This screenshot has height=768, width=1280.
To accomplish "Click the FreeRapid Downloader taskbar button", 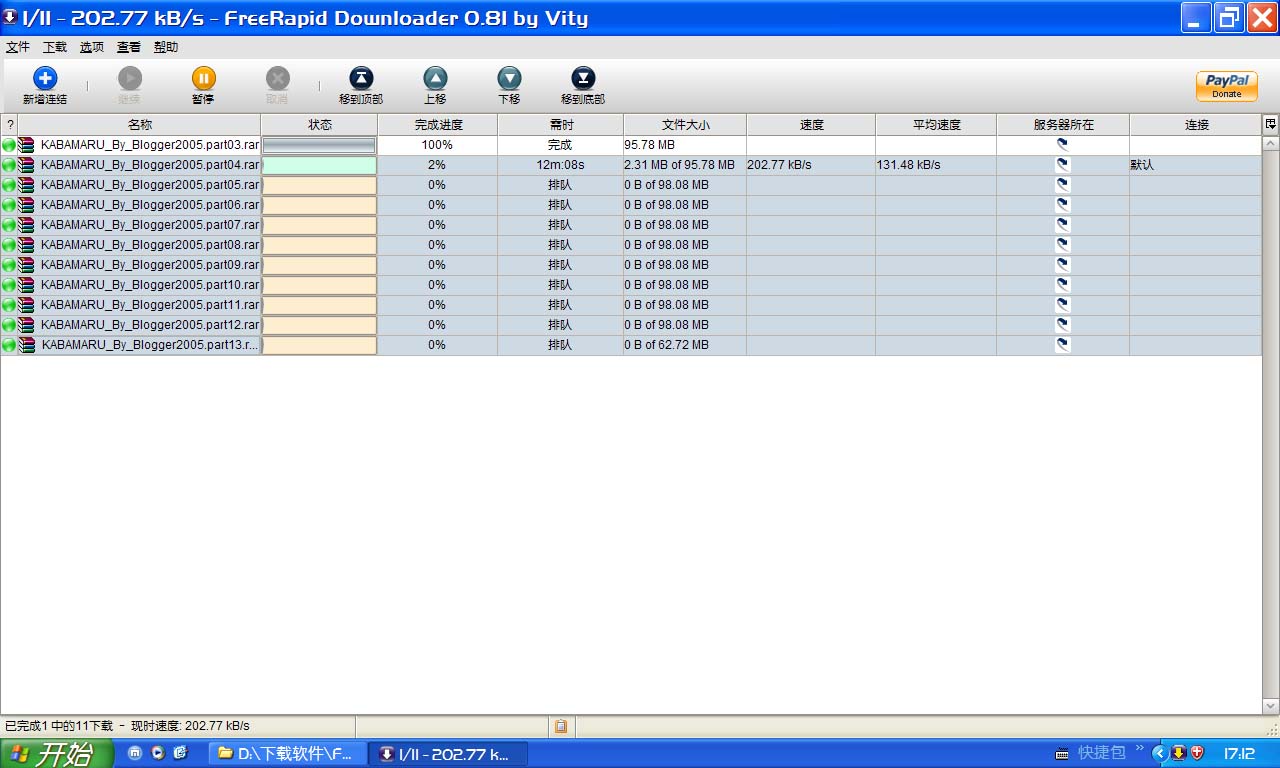I will pyautogui.click(x=447, y=753).
